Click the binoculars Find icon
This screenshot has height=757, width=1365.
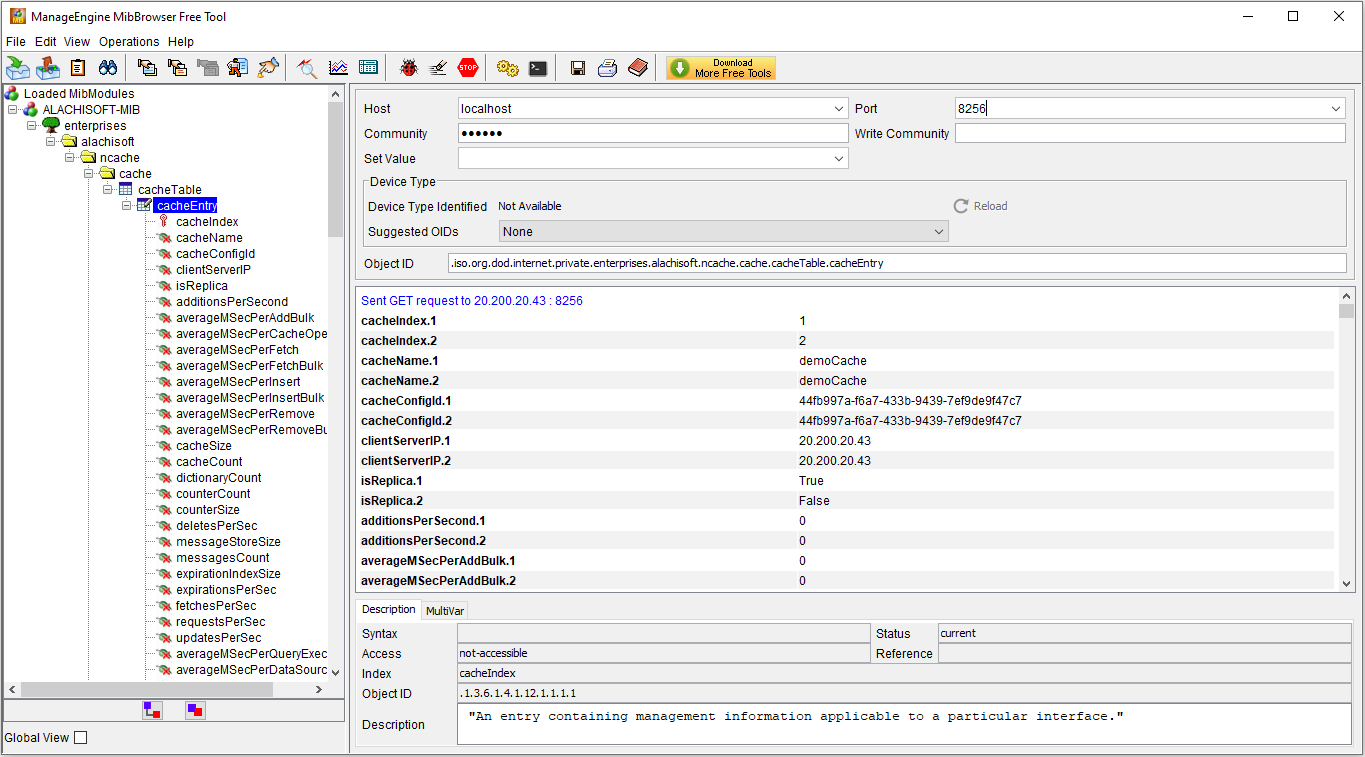107,68
